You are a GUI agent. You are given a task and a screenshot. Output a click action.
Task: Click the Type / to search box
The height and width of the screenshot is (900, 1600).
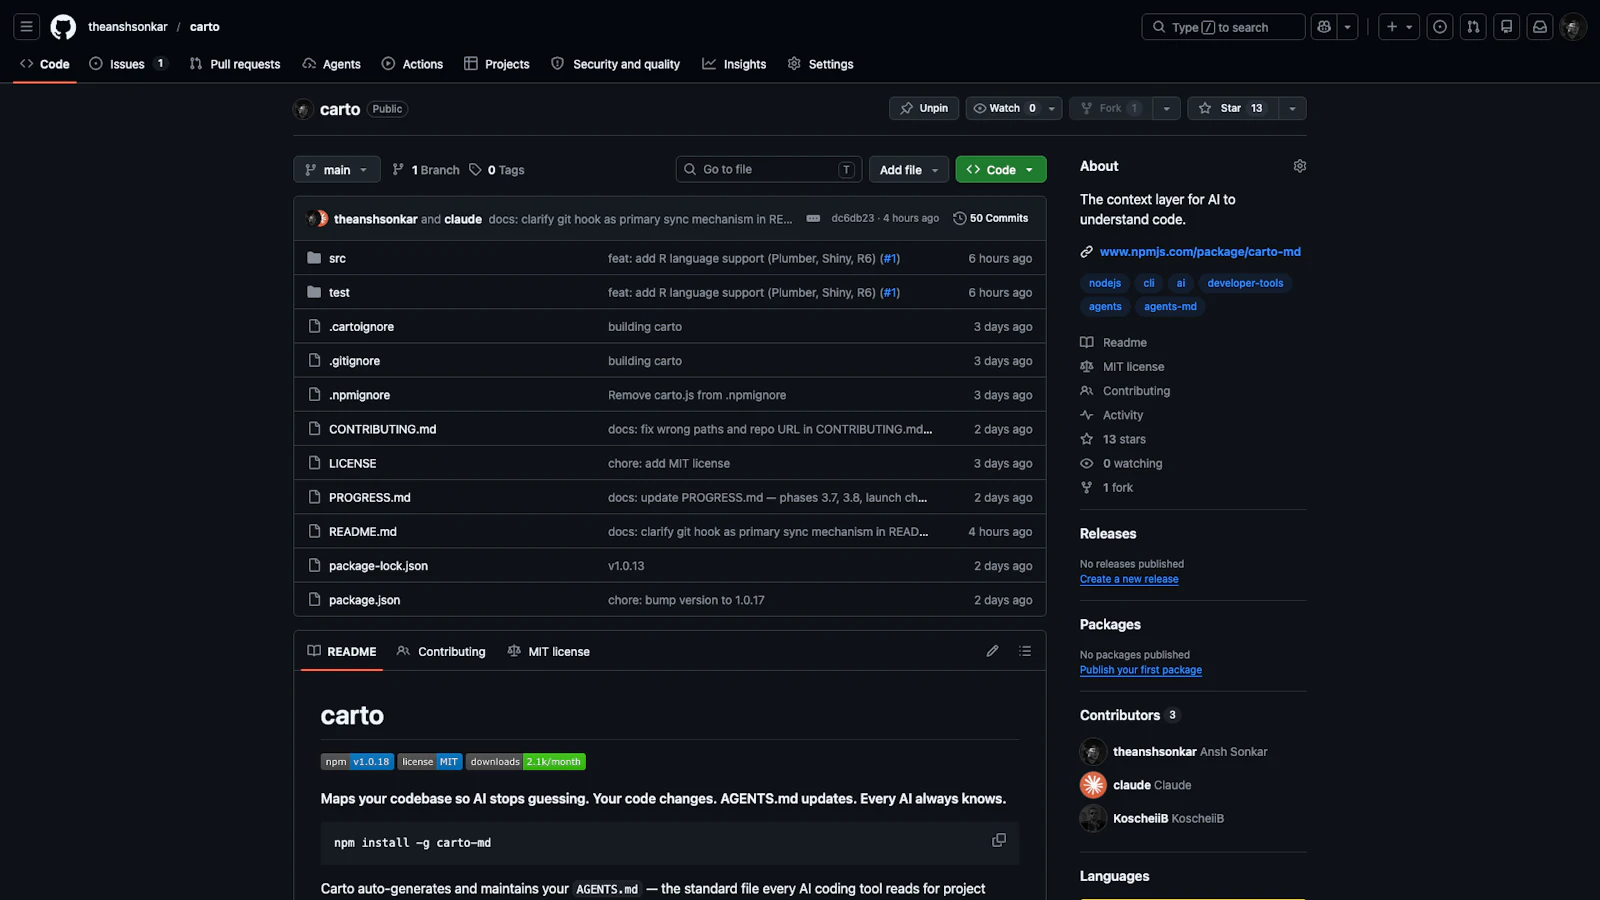1223,27
